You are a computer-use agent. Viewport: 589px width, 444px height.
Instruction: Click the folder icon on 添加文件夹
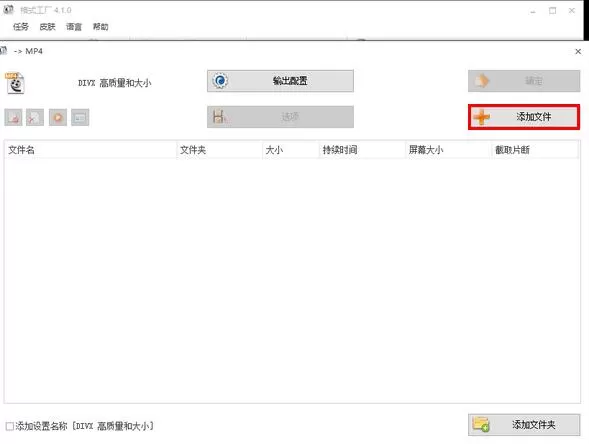pyautogui.click(x=481, y=424)
